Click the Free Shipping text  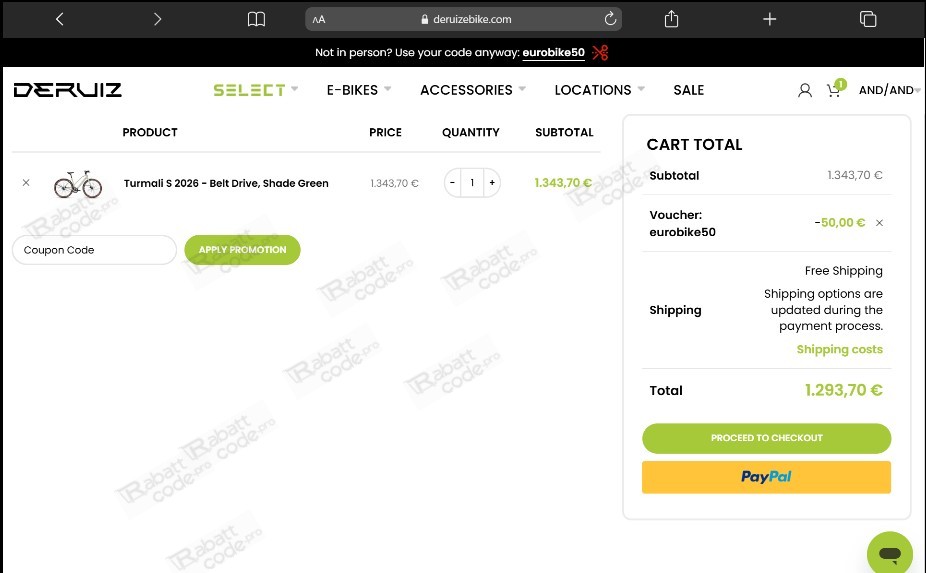(843, 271)
